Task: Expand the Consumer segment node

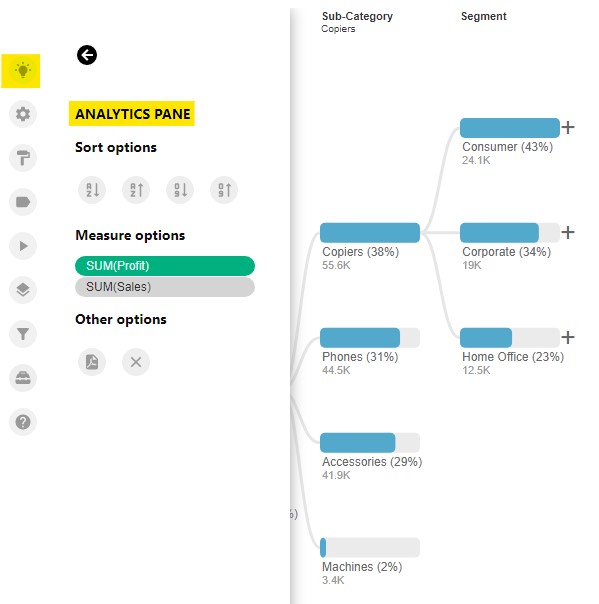Action: tap(568, 127)
